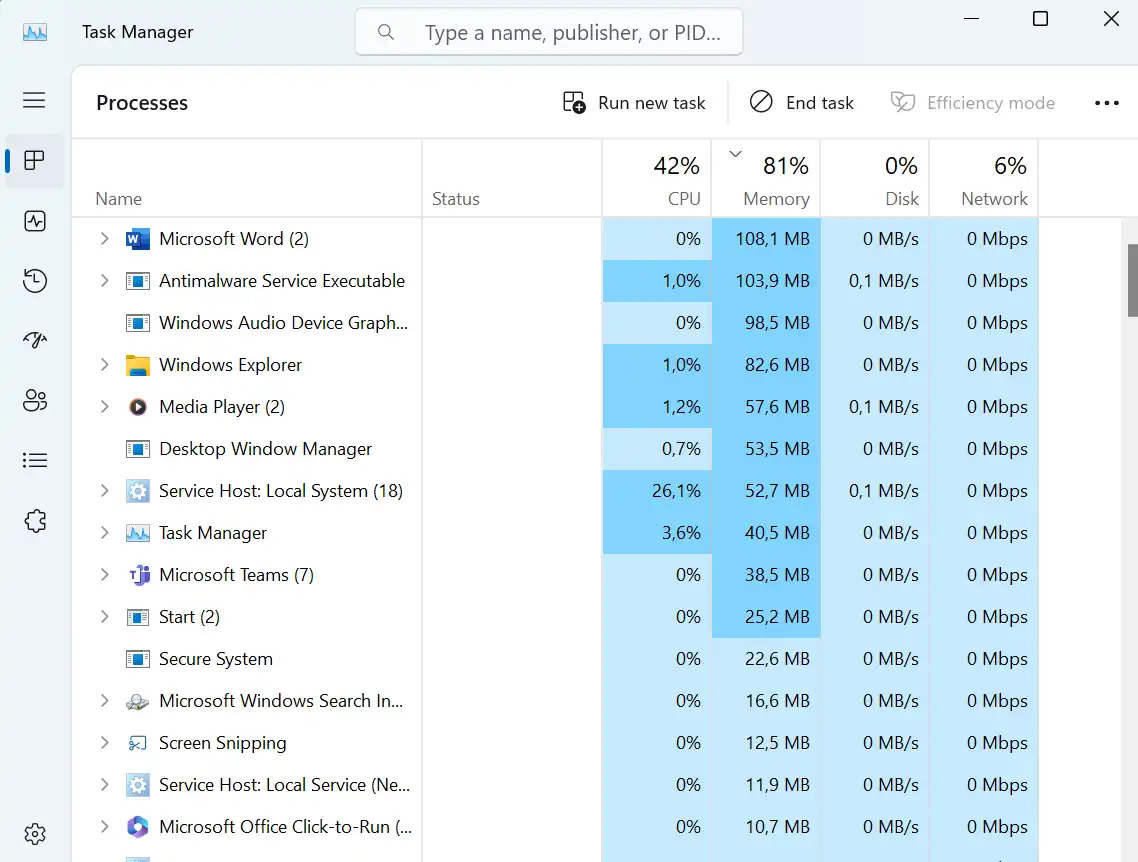Click the Start (2) process name
This screenshot has height=862, width=1138.
[189, 617]
